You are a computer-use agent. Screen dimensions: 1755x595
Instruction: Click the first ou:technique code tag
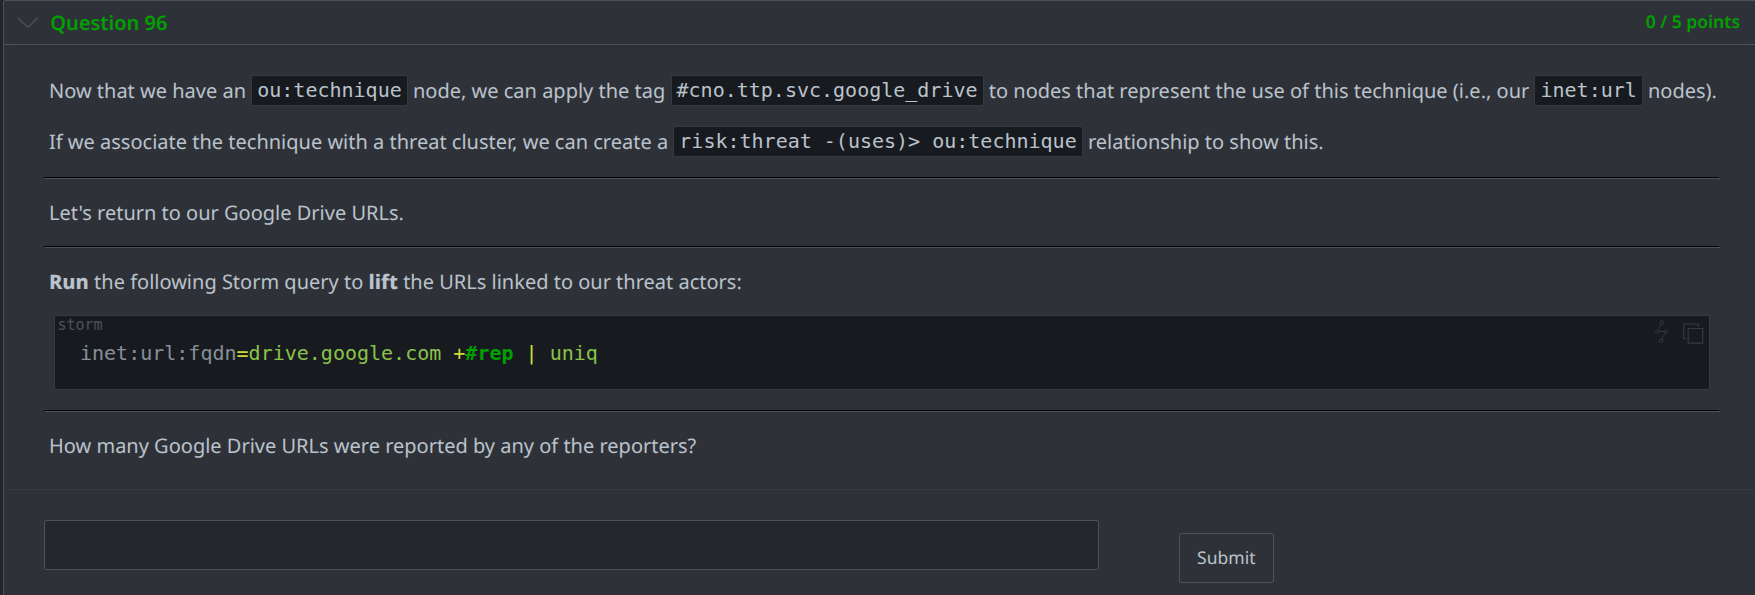(329, 91)
